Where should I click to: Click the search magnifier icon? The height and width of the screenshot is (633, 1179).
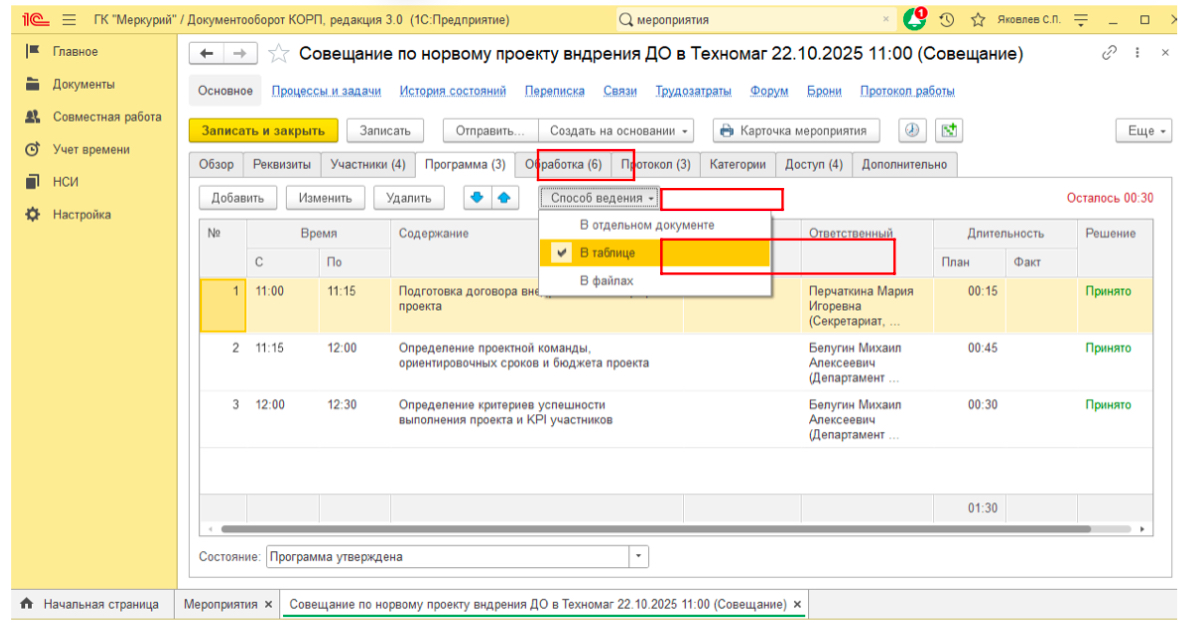coord(626,20)
